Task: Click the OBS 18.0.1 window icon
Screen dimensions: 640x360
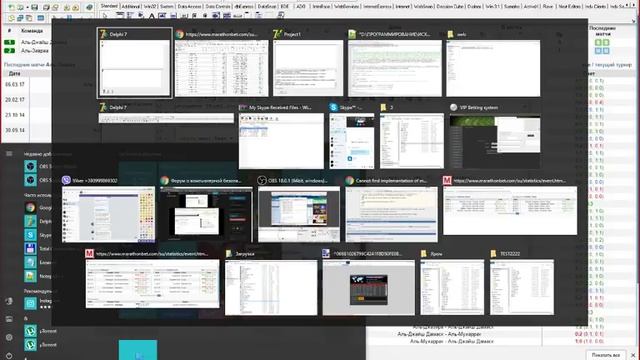Action: [262, 180]
